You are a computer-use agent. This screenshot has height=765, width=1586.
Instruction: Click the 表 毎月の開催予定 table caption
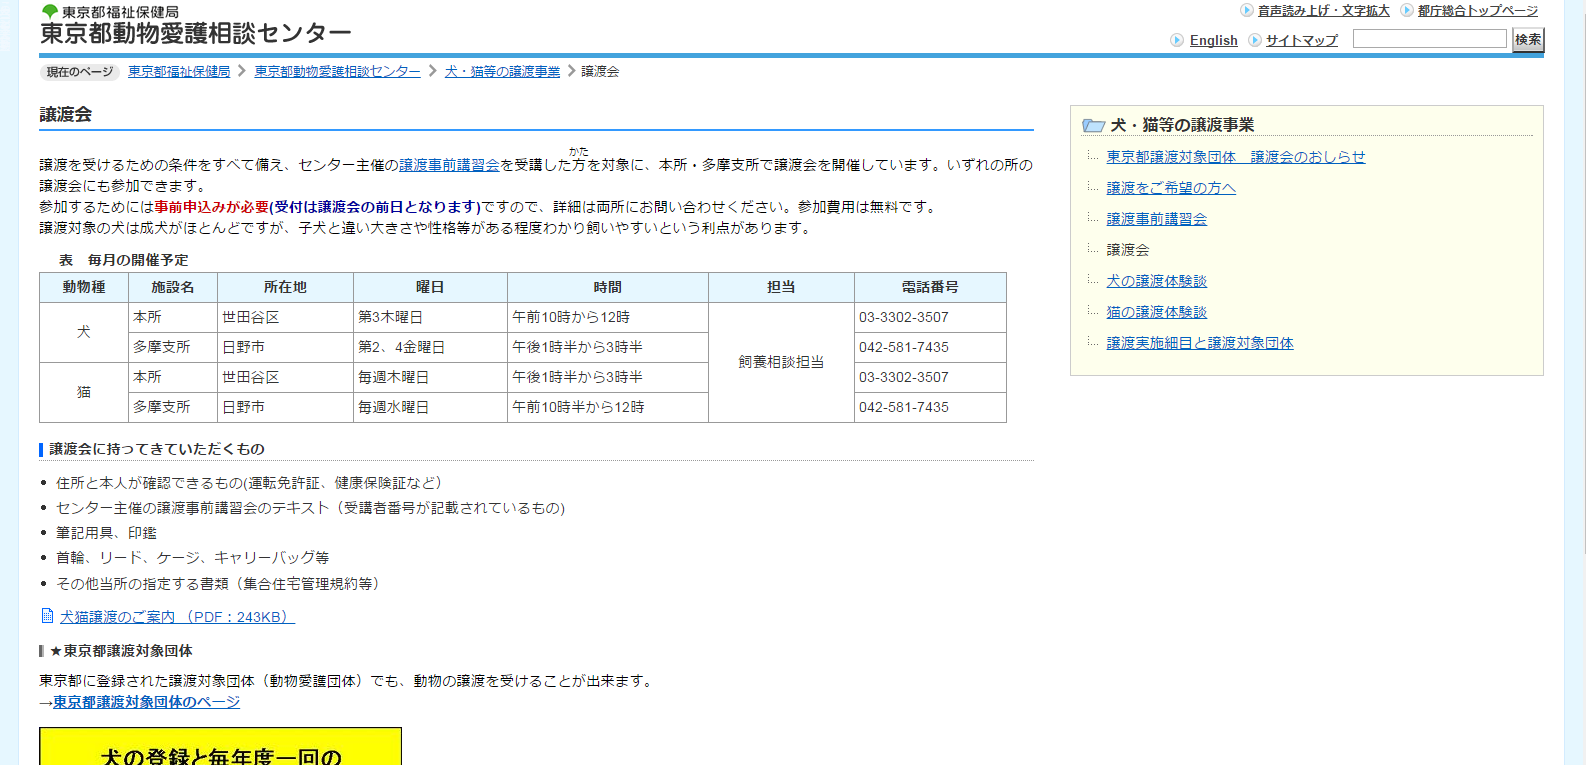123,260
